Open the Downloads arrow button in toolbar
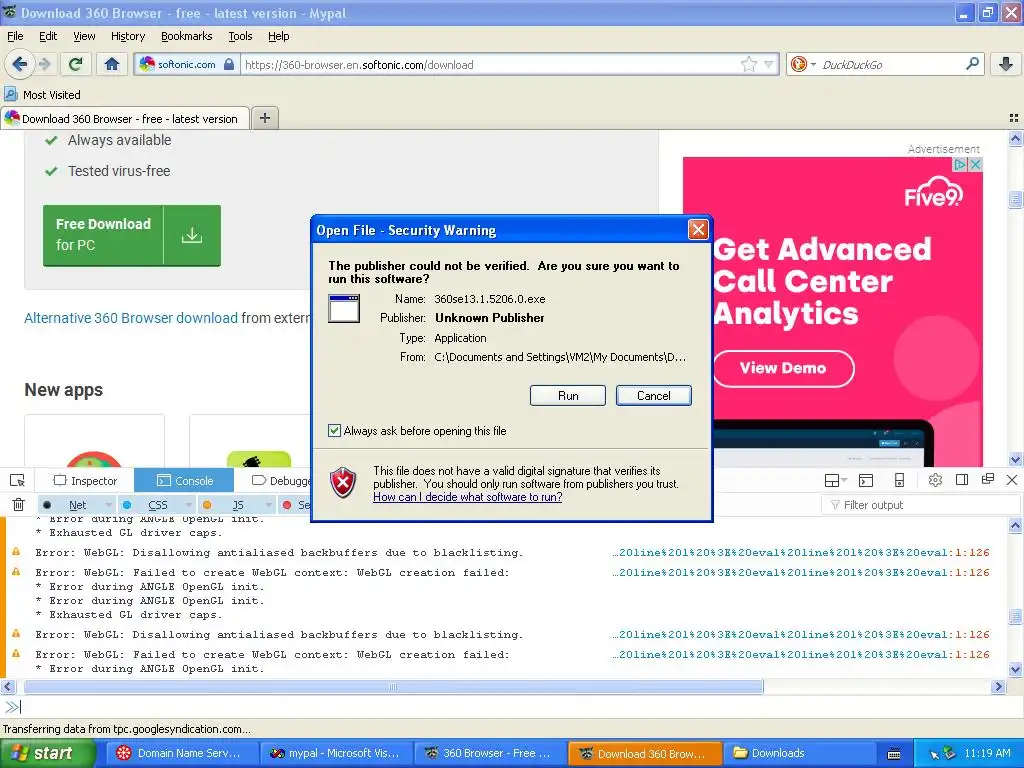 click(x=1006, y=64)
